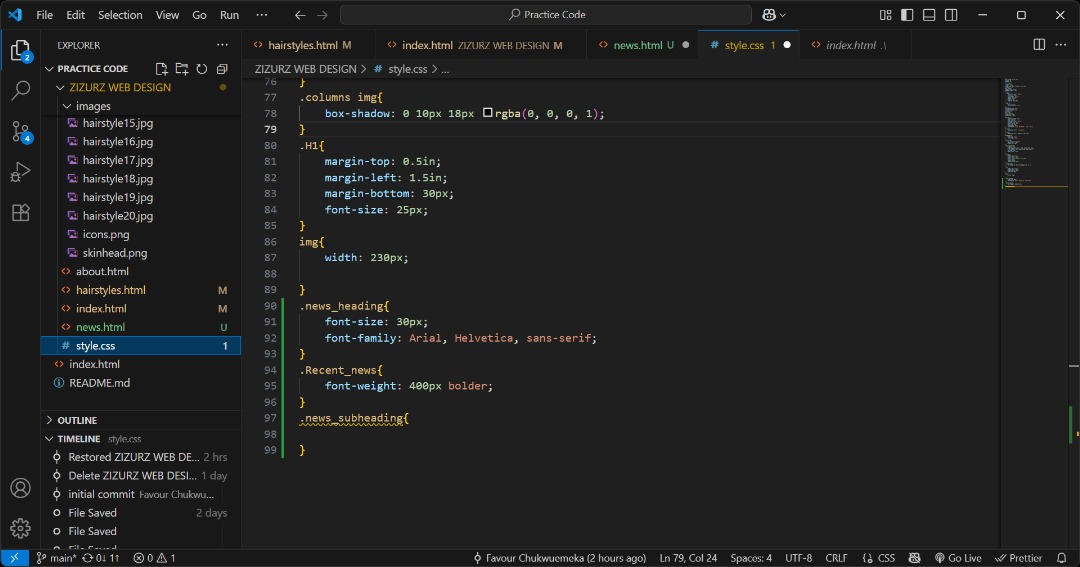Open the Edit menu
Screen dimensions: 1080x567
point(76,14)
